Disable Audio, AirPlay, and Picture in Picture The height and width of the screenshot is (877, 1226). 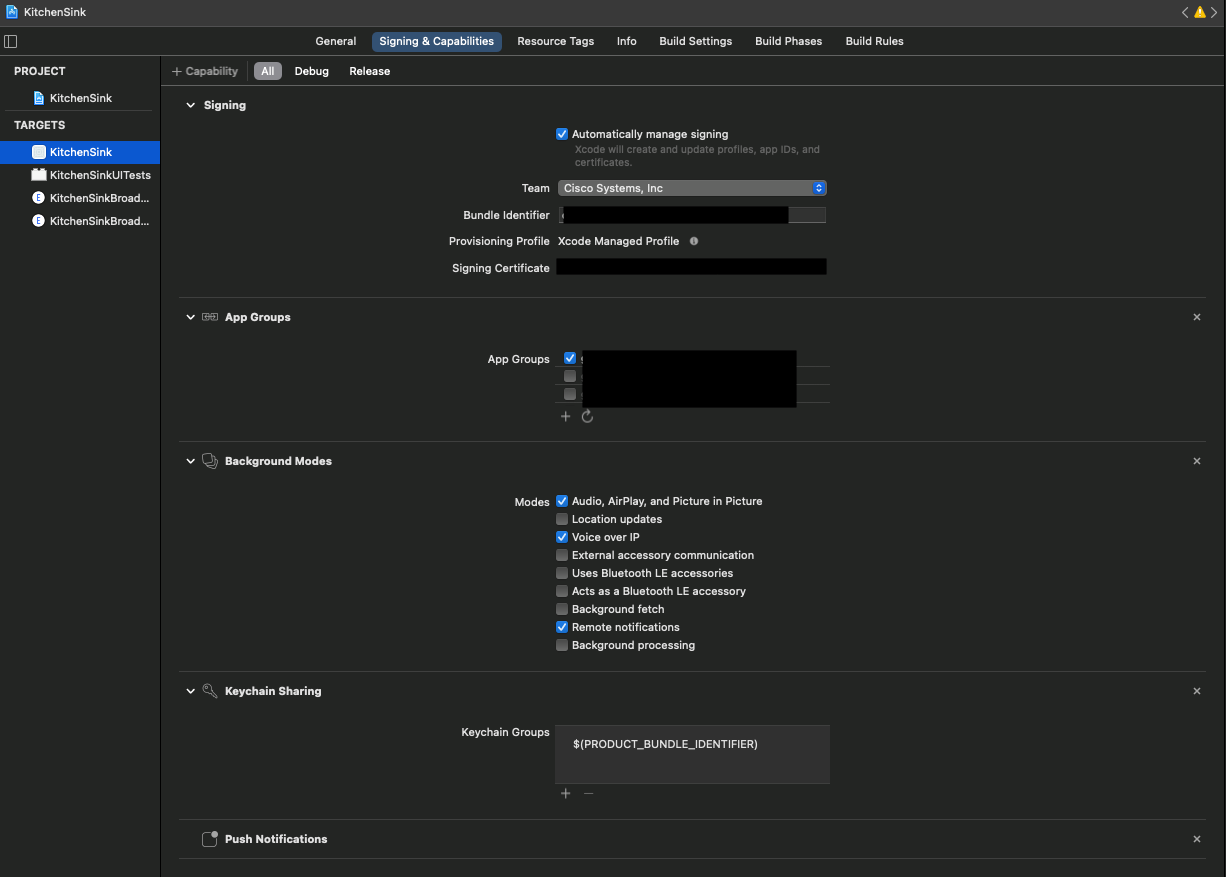pos(562,501)
